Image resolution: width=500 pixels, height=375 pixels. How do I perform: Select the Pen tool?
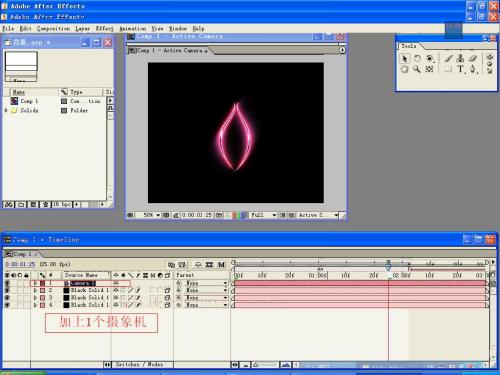tap(473, 69)
